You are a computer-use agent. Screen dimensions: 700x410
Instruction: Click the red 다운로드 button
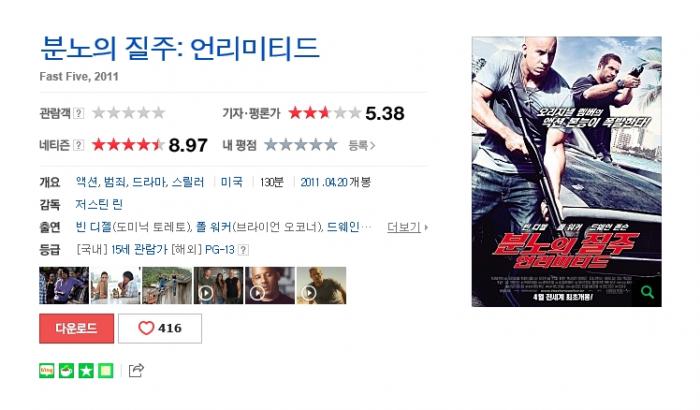tap(76, 328)
